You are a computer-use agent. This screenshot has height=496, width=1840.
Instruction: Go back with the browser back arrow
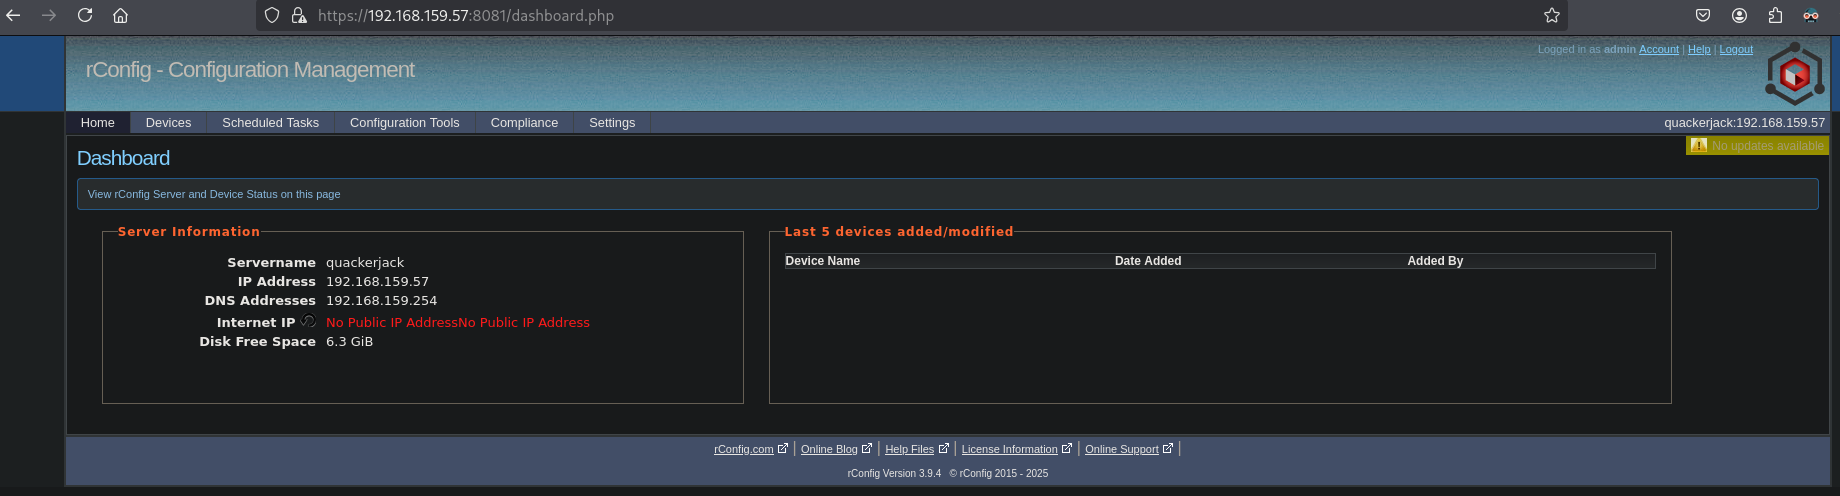[x=14, y=15]
